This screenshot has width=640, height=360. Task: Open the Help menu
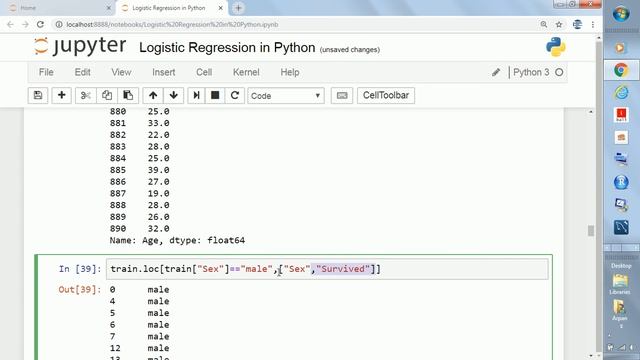pos(290,72)
